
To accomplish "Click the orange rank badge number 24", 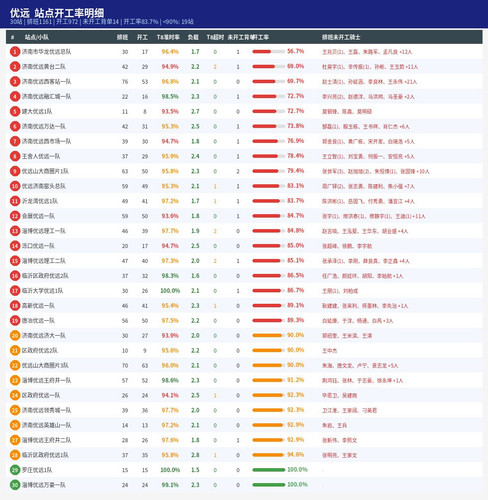I will coord(15,395).
